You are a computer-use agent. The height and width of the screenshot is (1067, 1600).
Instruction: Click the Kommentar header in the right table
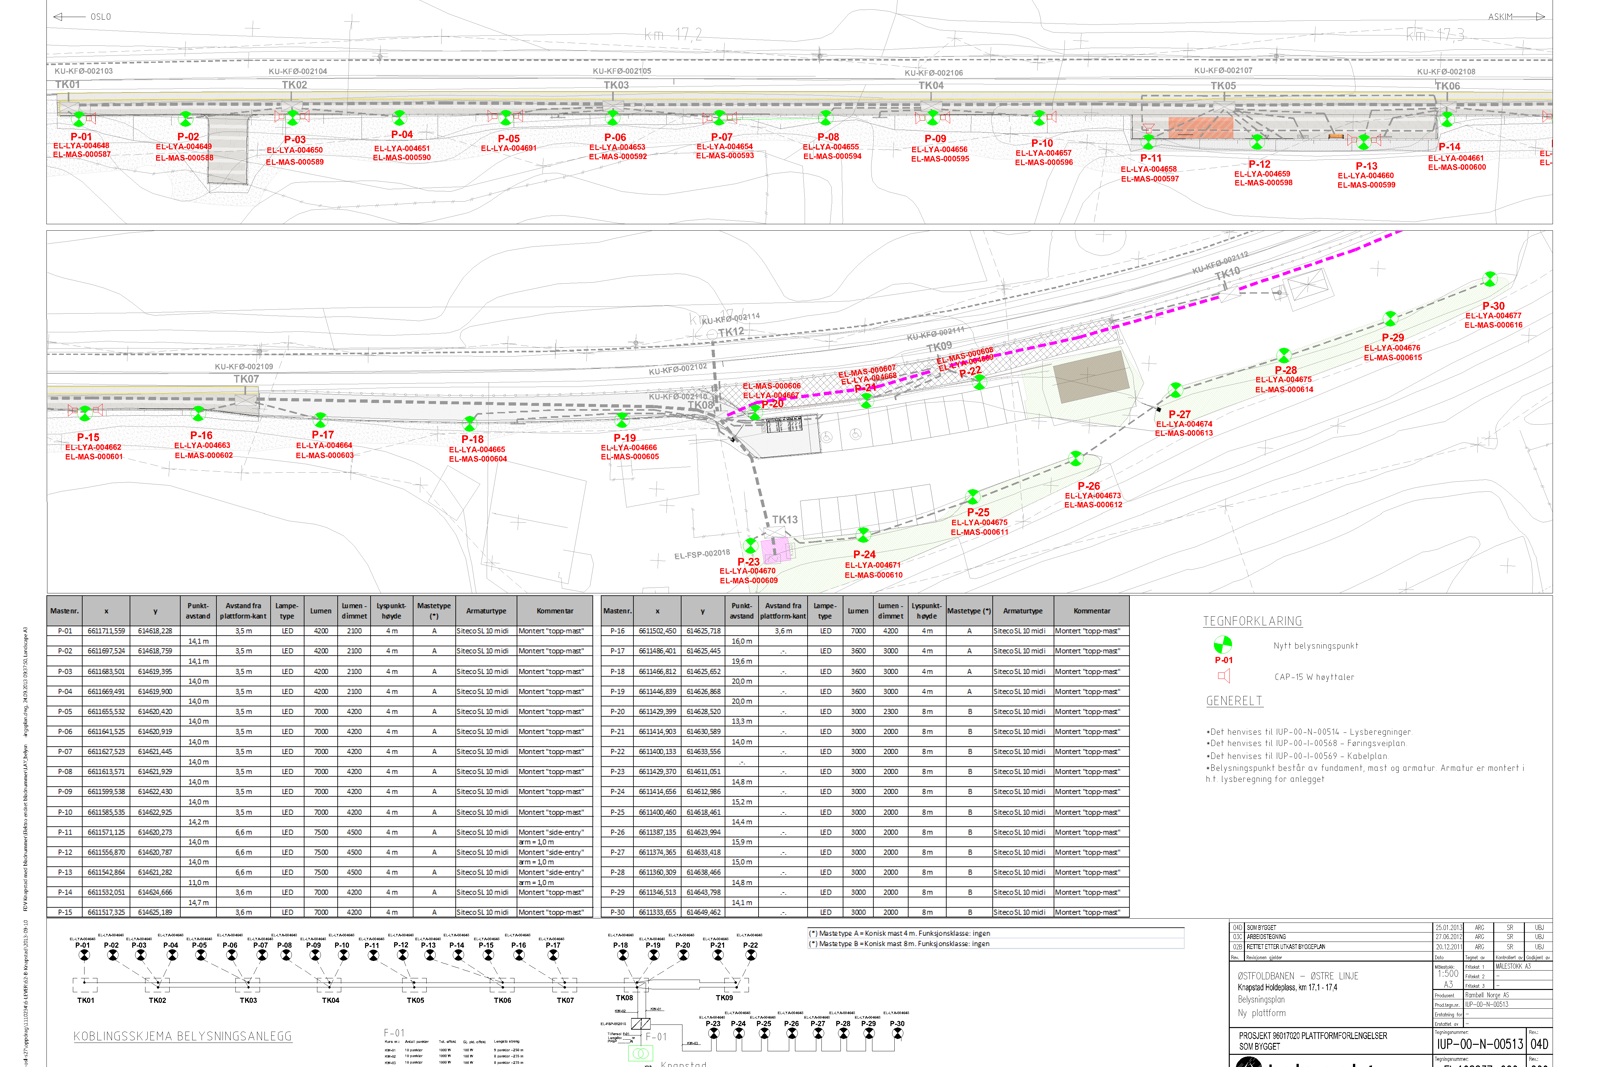tap(1092, 610)
